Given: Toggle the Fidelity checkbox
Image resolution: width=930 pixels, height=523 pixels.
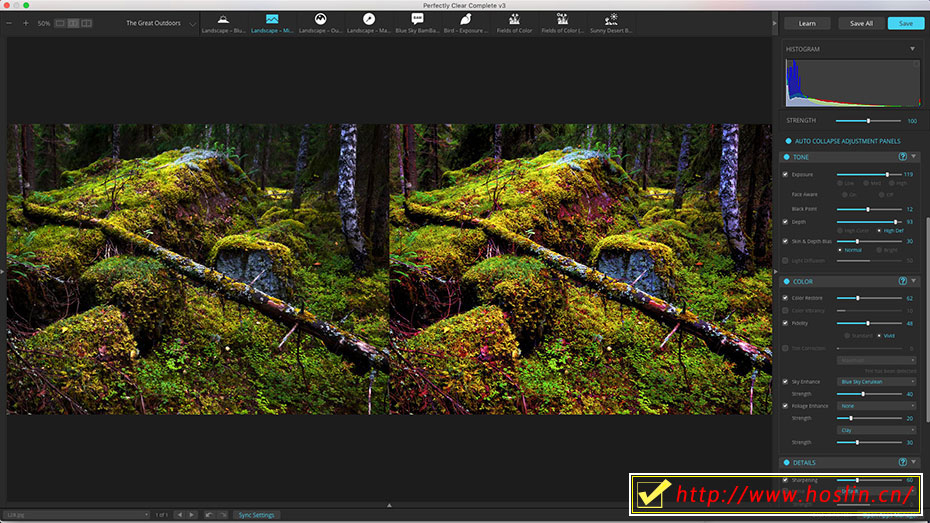Looking at the screenshot, I should pos(785,323).
